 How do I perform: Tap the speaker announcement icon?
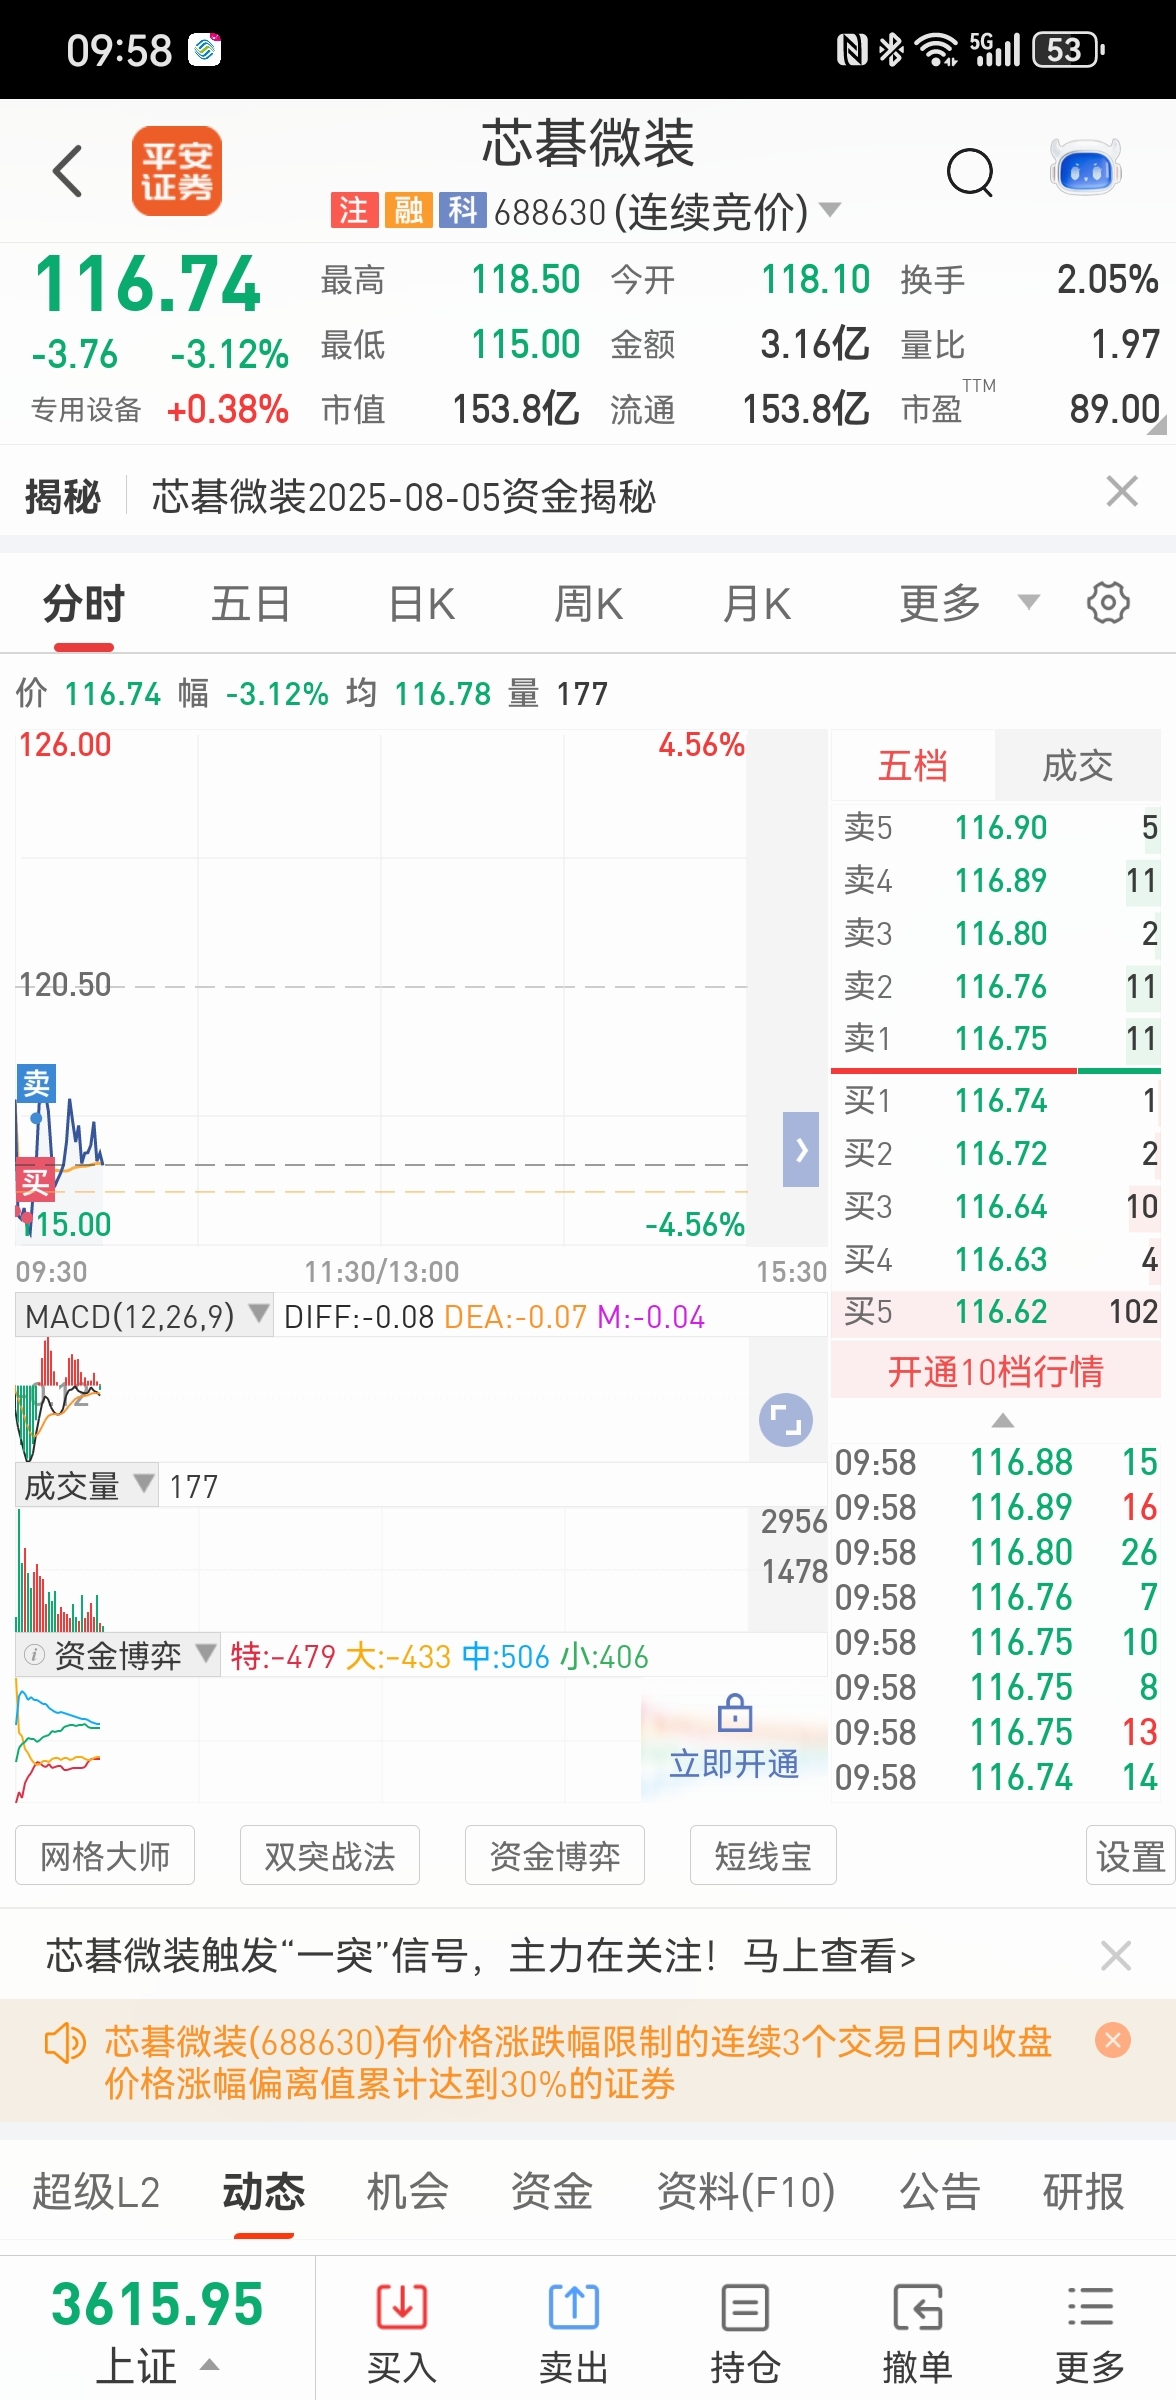(x=66, y=2042)
